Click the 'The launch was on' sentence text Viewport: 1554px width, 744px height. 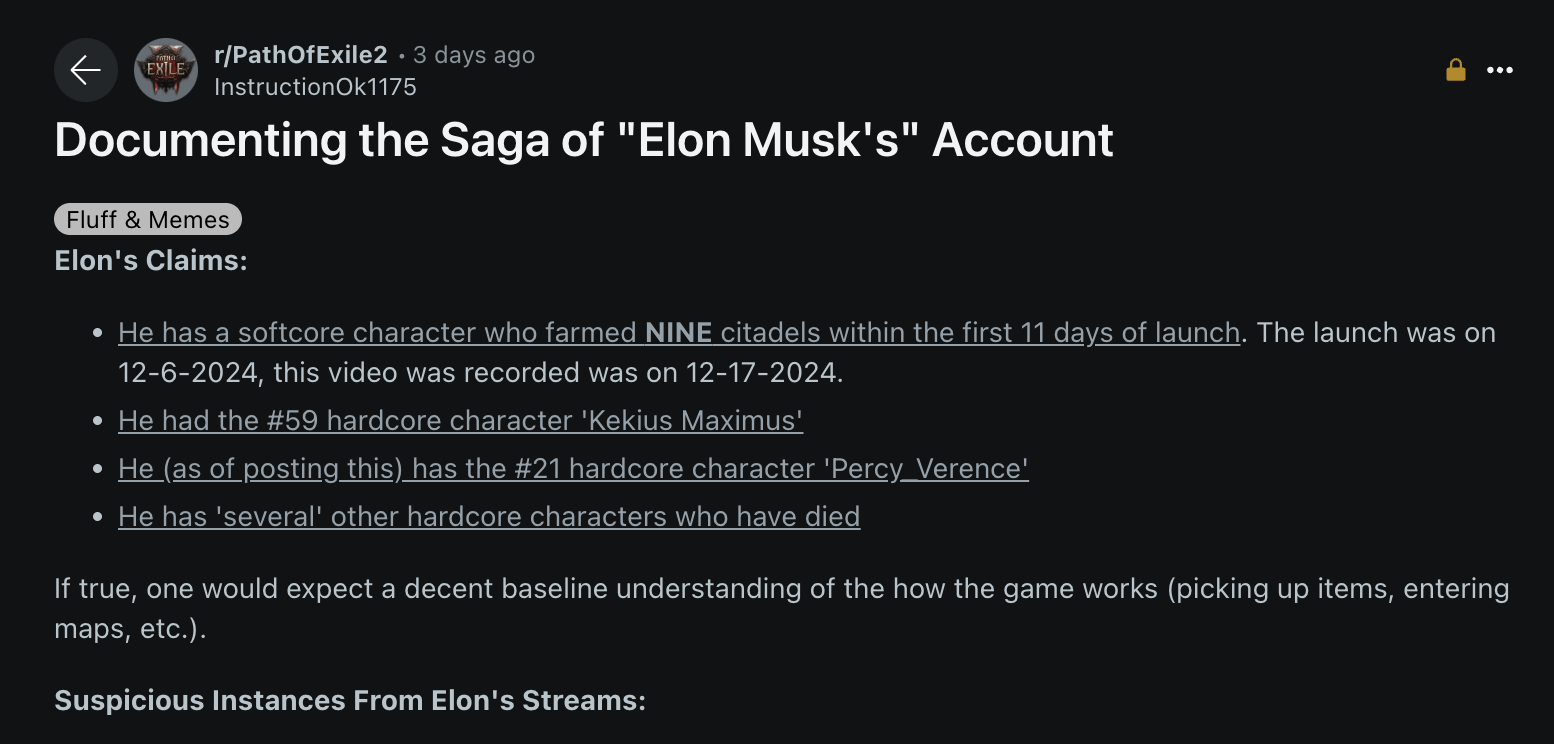point(1376,332)
